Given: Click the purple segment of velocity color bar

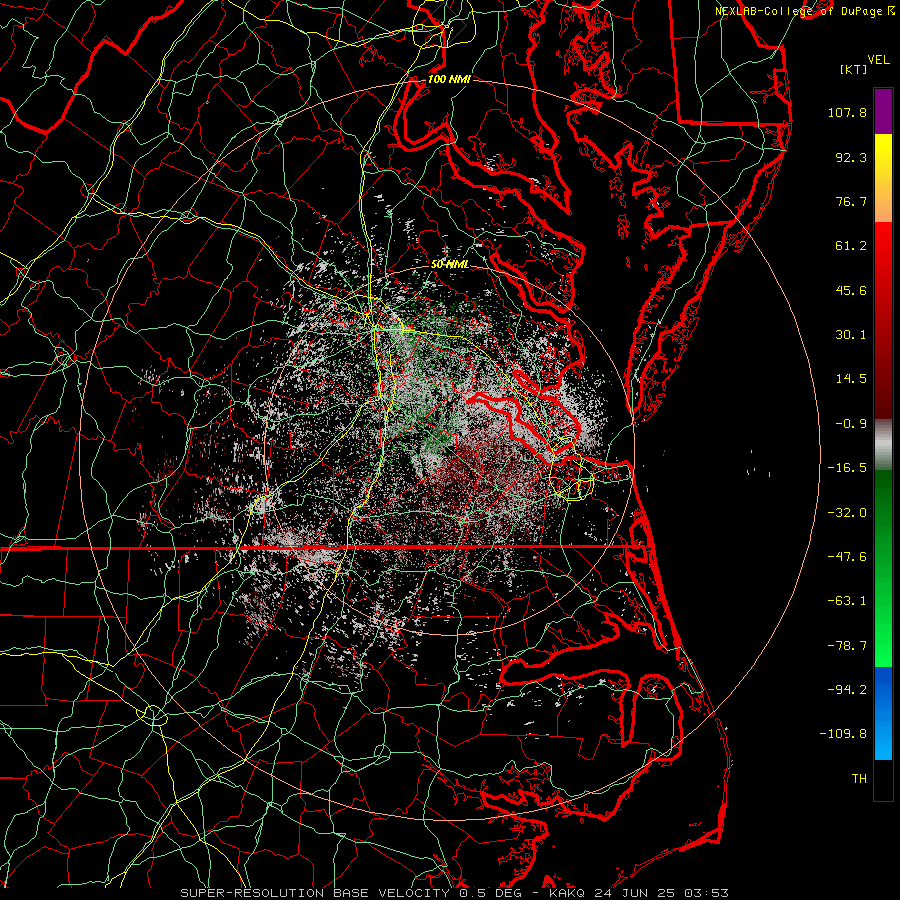Looking at the screenshot, I should pyautogui.click(x=883, y=111).
